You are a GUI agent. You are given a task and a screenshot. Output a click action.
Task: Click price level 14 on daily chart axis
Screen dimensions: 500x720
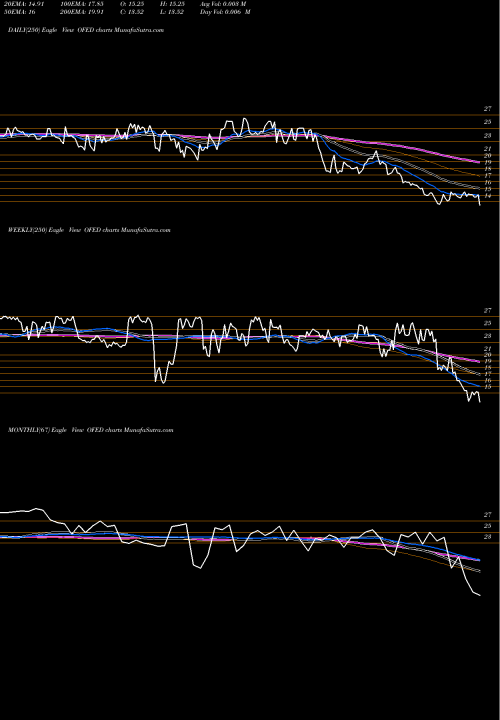coord(488,196)
